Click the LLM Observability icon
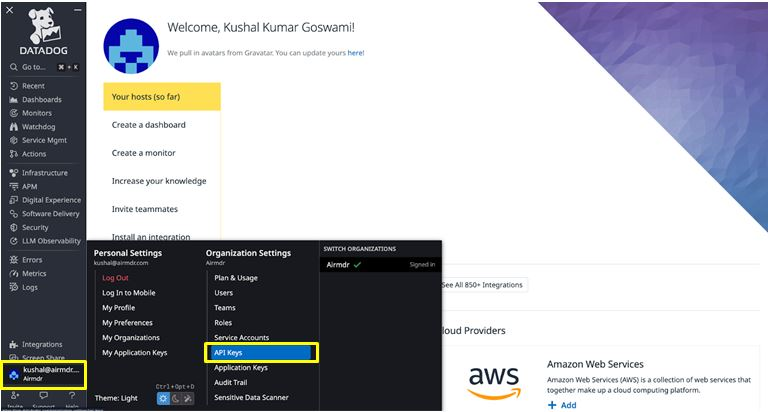 pyautogui.click(x=14, y=241)
